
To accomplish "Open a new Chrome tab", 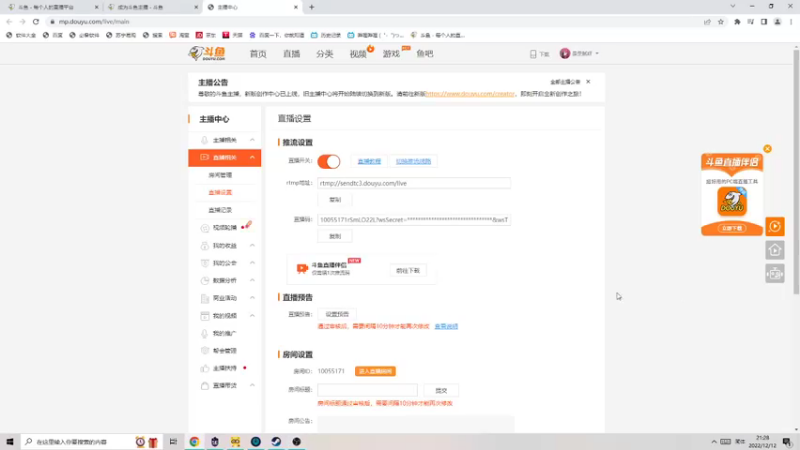I will coord(311,7).
